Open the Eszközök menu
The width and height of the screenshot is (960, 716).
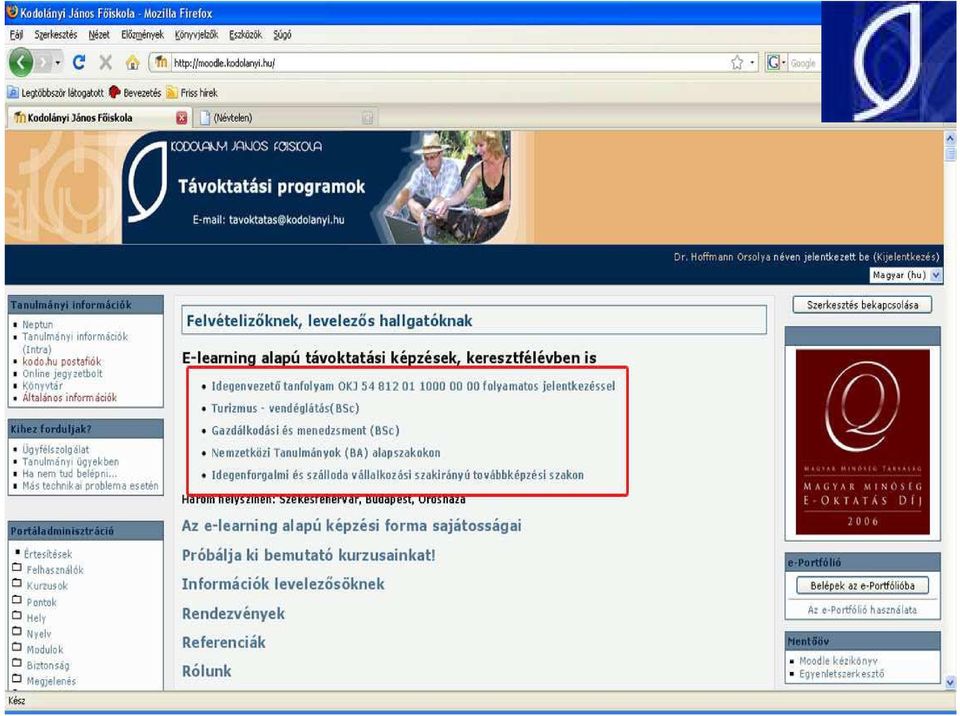pyautogui.click(x=246, y=35)
